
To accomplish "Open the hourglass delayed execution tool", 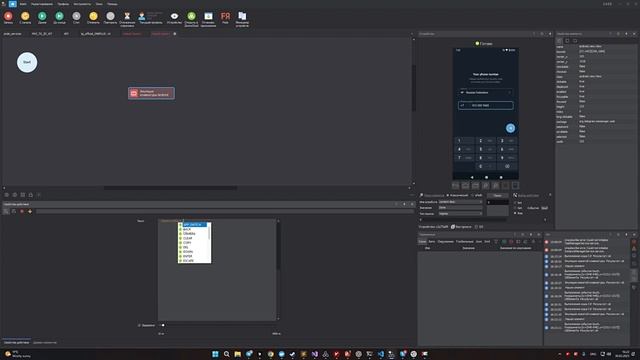I will pyautogui.click(x=127, y=16).
